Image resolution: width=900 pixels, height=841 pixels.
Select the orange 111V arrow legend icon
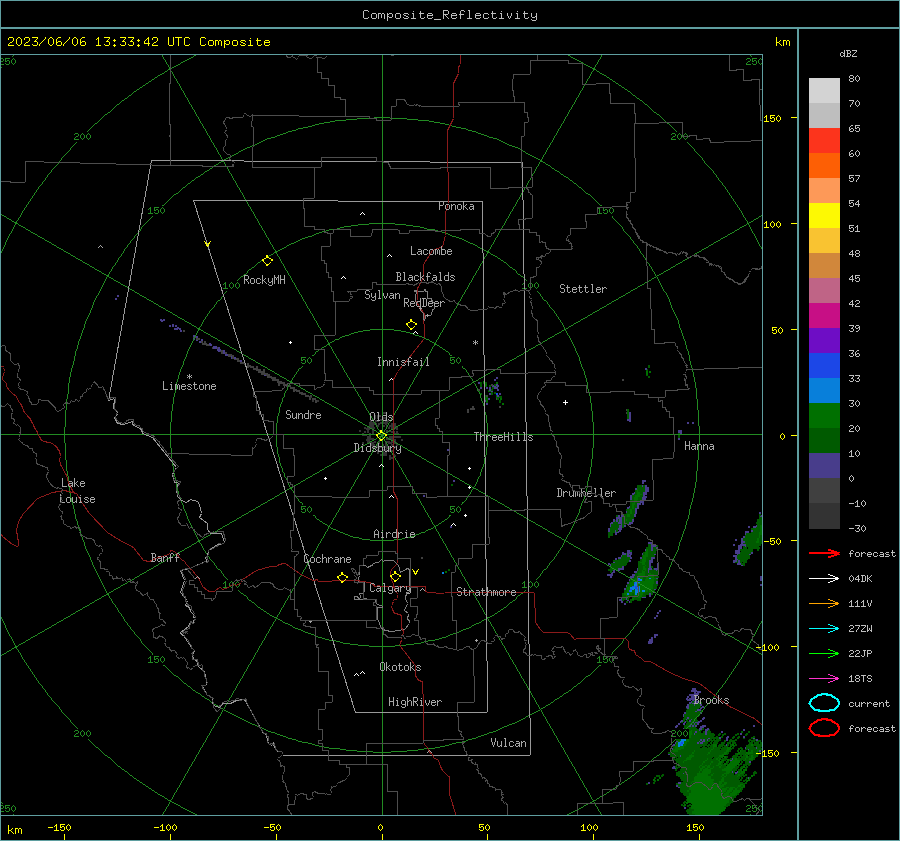pyautogui.click(x=824, y=603)
